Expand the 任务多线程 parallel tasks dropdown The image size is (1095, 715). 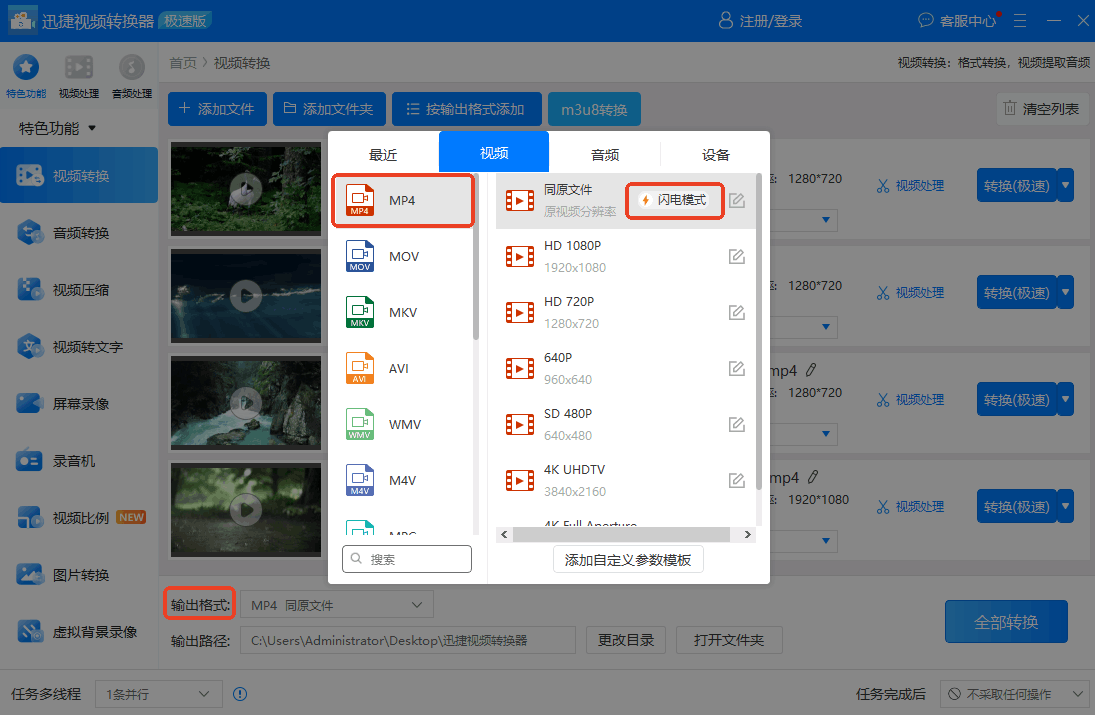(x=157, y=693)
